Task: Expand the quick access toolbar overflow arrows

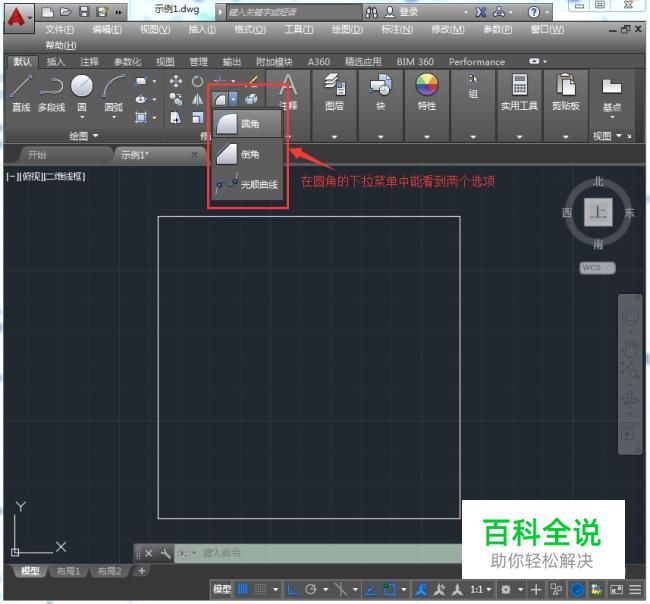Action: click(119, 12)
